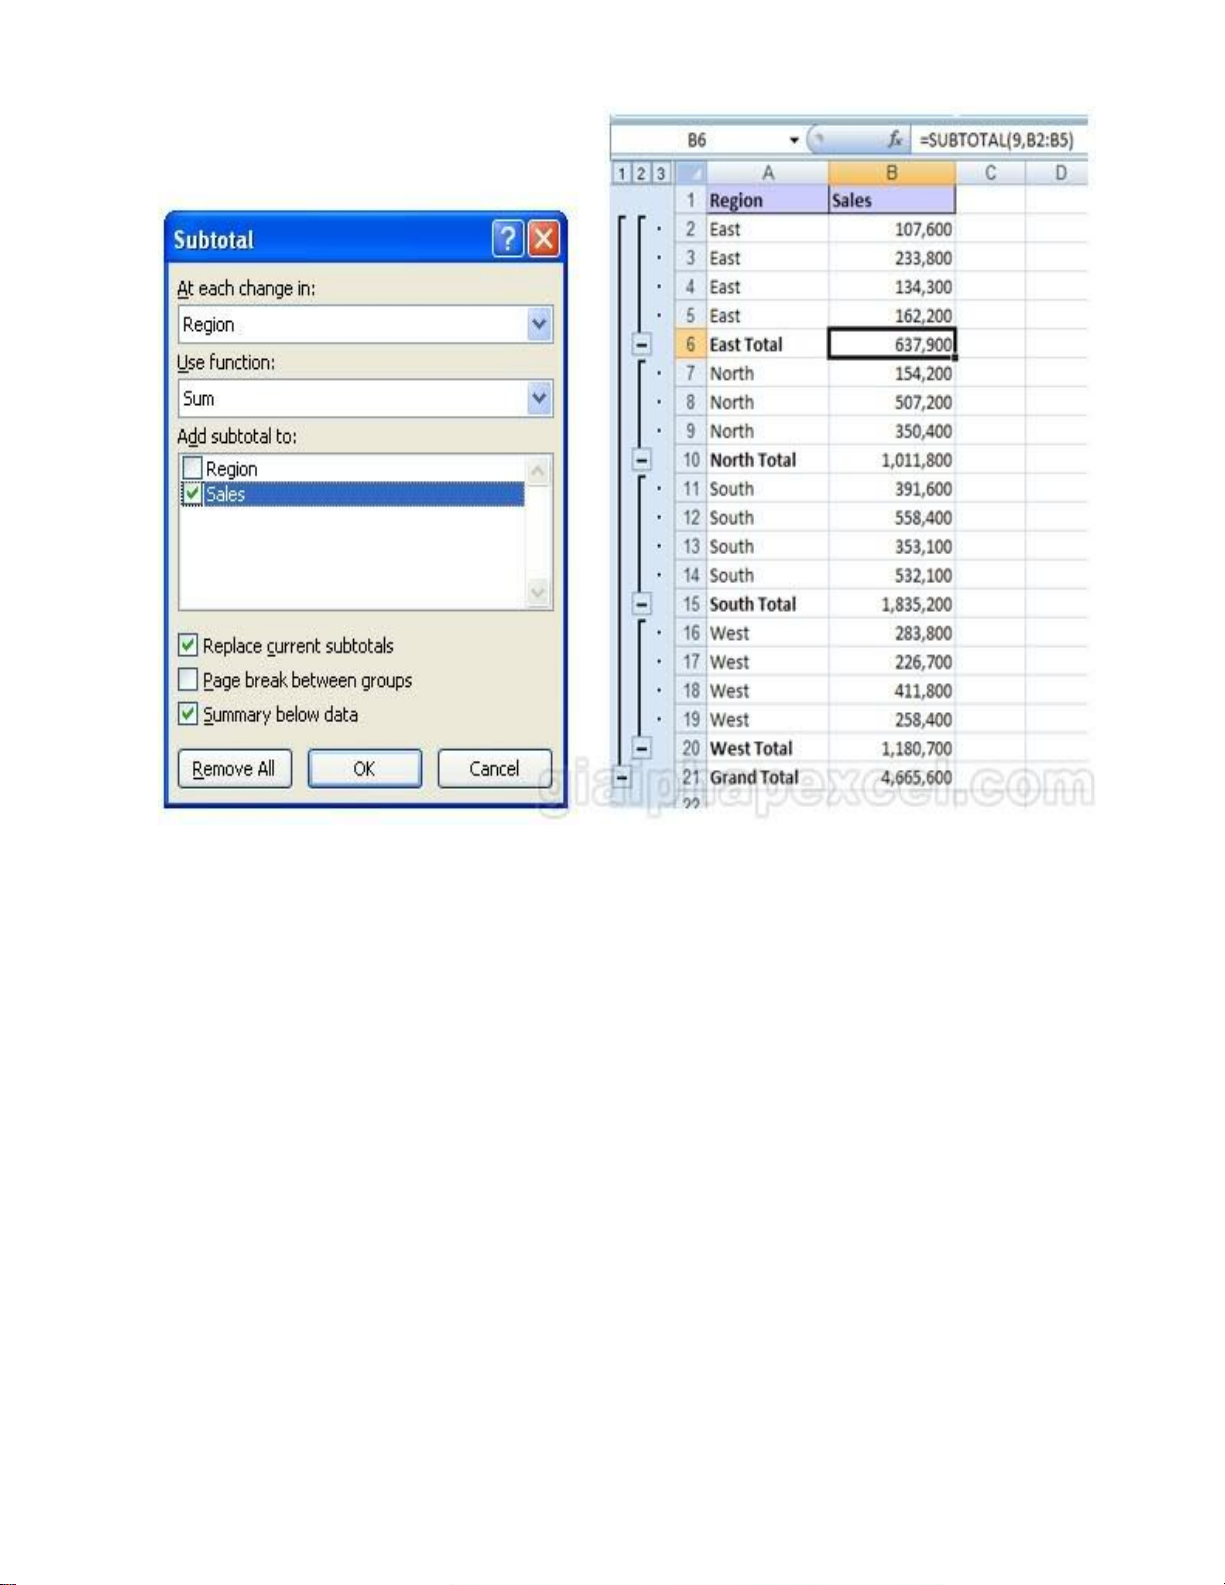Check the Region checkbox in list
The width and height of the screenshot is (1225, 1585).
[193, 468]
